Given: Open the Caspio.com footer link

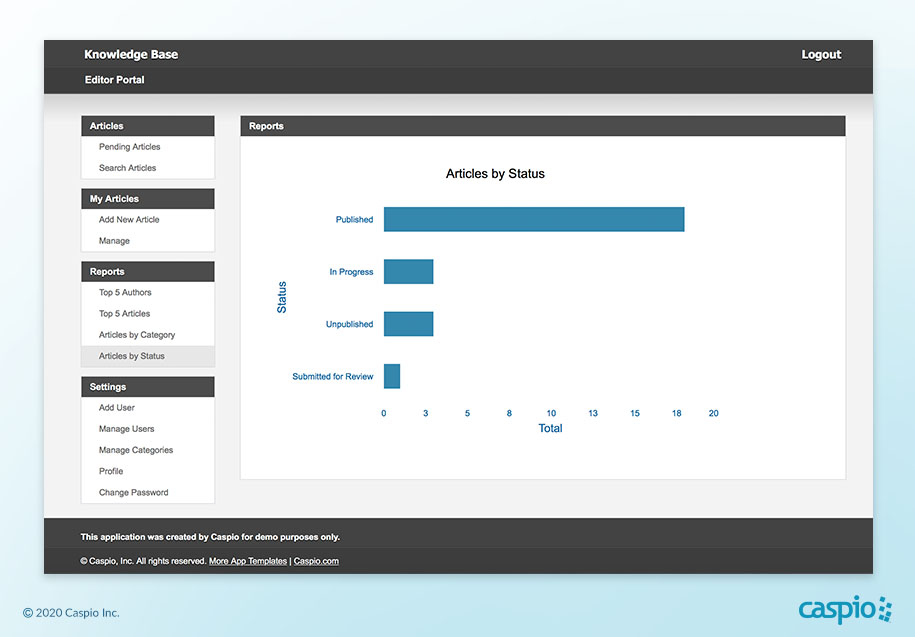Looking at the screenshot, I should click(316, 561).
